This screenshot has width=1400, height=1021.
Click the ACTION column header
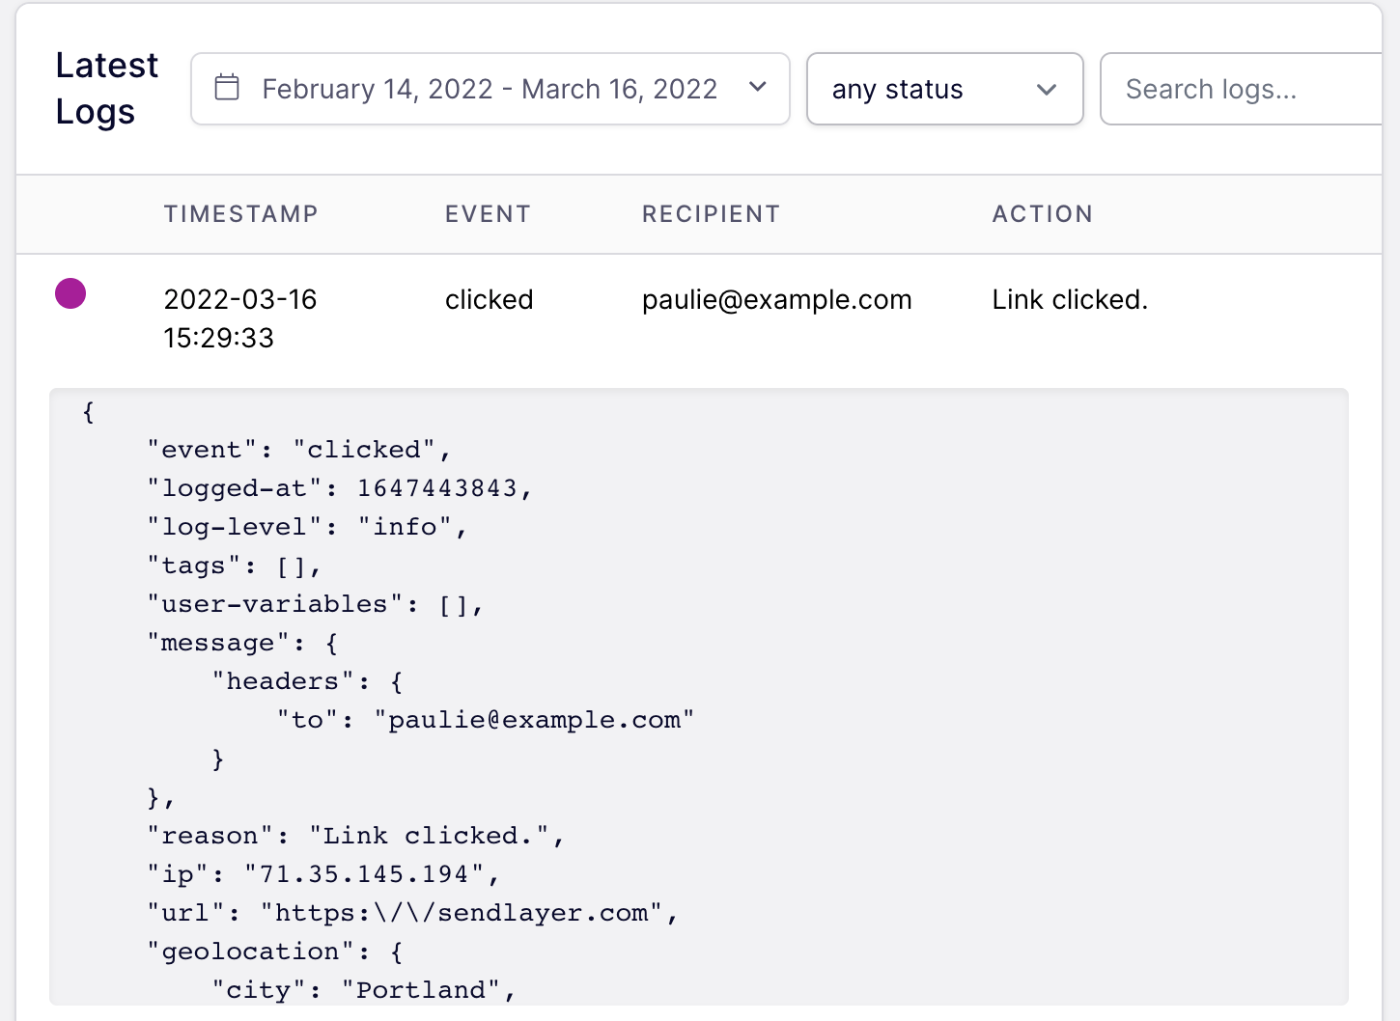(1042, 214)
